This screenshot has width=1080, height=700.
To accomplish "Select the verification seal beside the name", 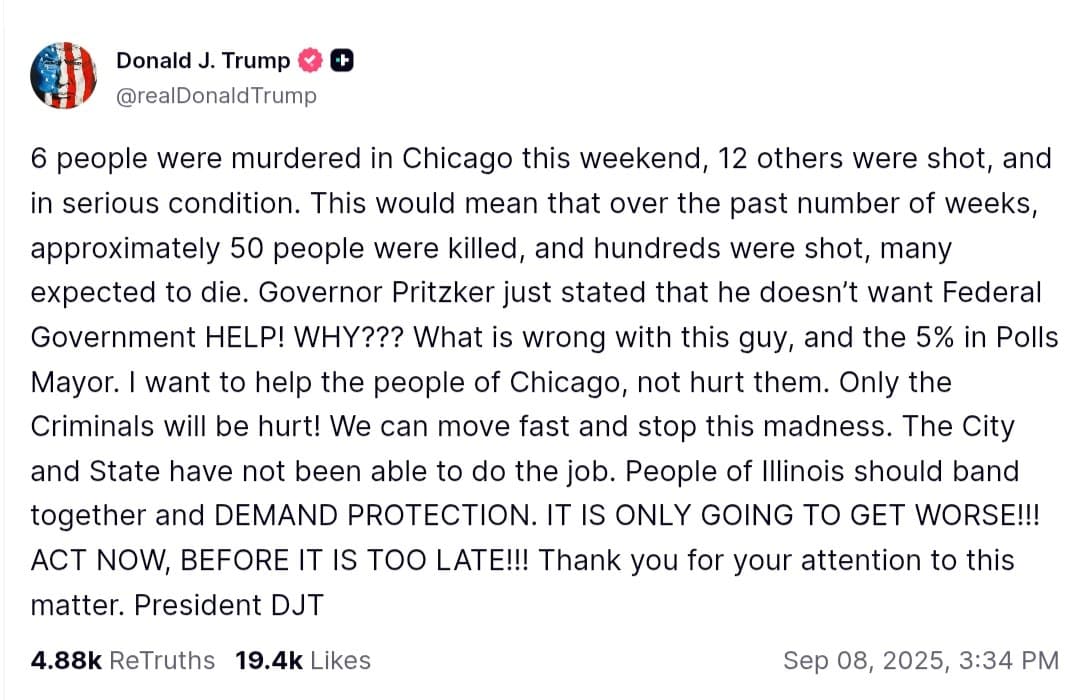I will coord(311,60).
